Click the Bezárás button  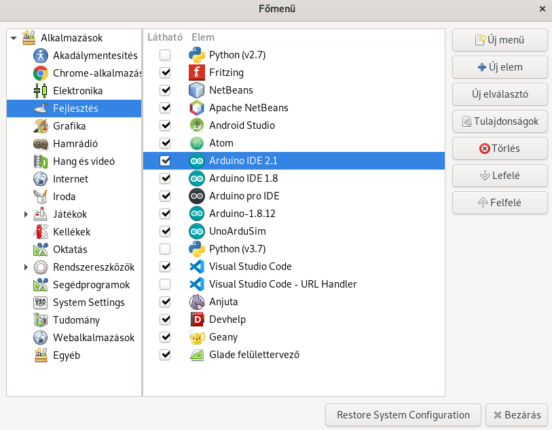point(516,415)
